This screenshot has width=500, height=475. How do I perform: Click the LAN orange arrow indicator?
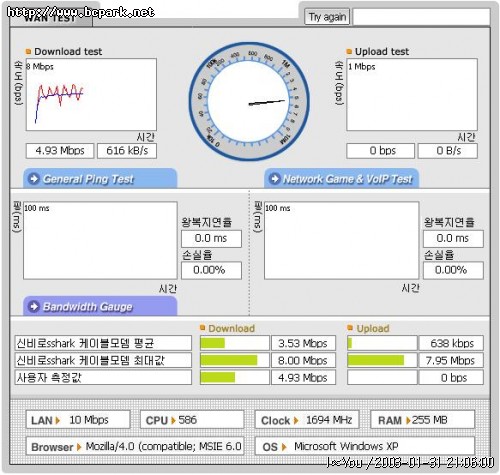58,420
